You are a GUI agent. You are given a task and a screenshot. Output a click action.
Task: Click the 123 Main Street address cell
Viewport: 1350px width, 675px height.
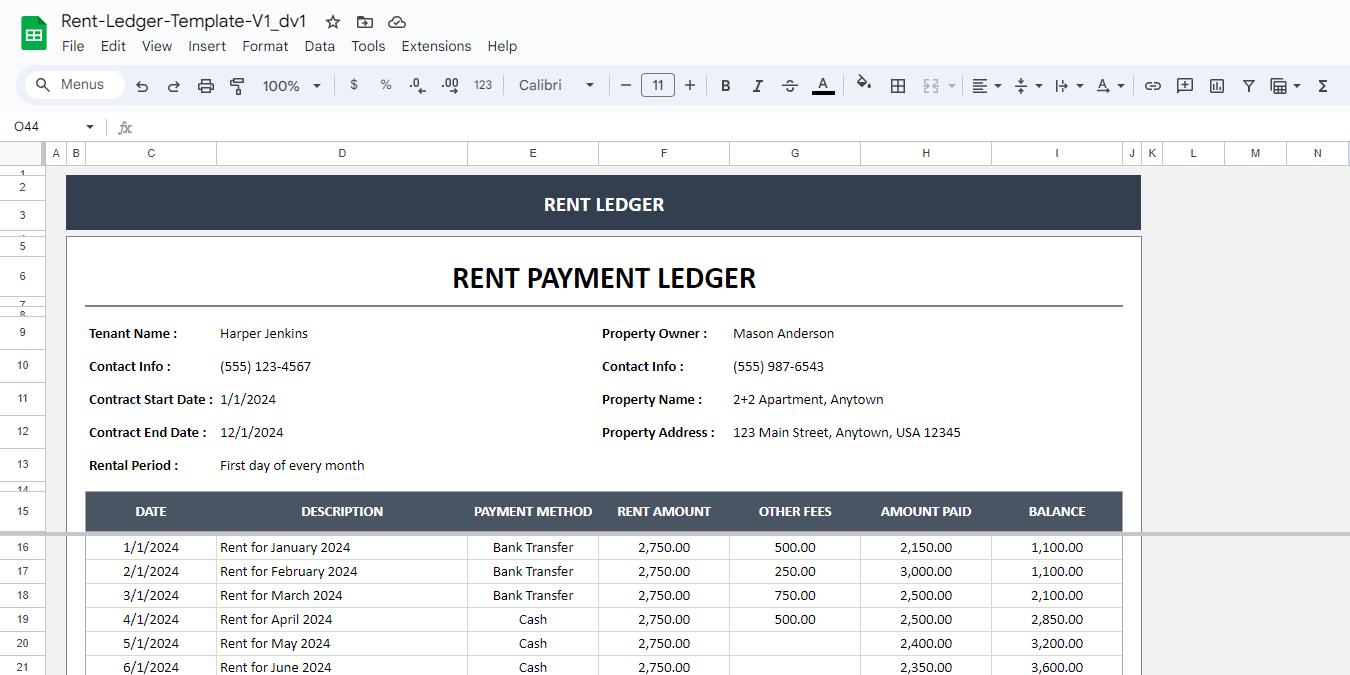(x=846, y=432)
